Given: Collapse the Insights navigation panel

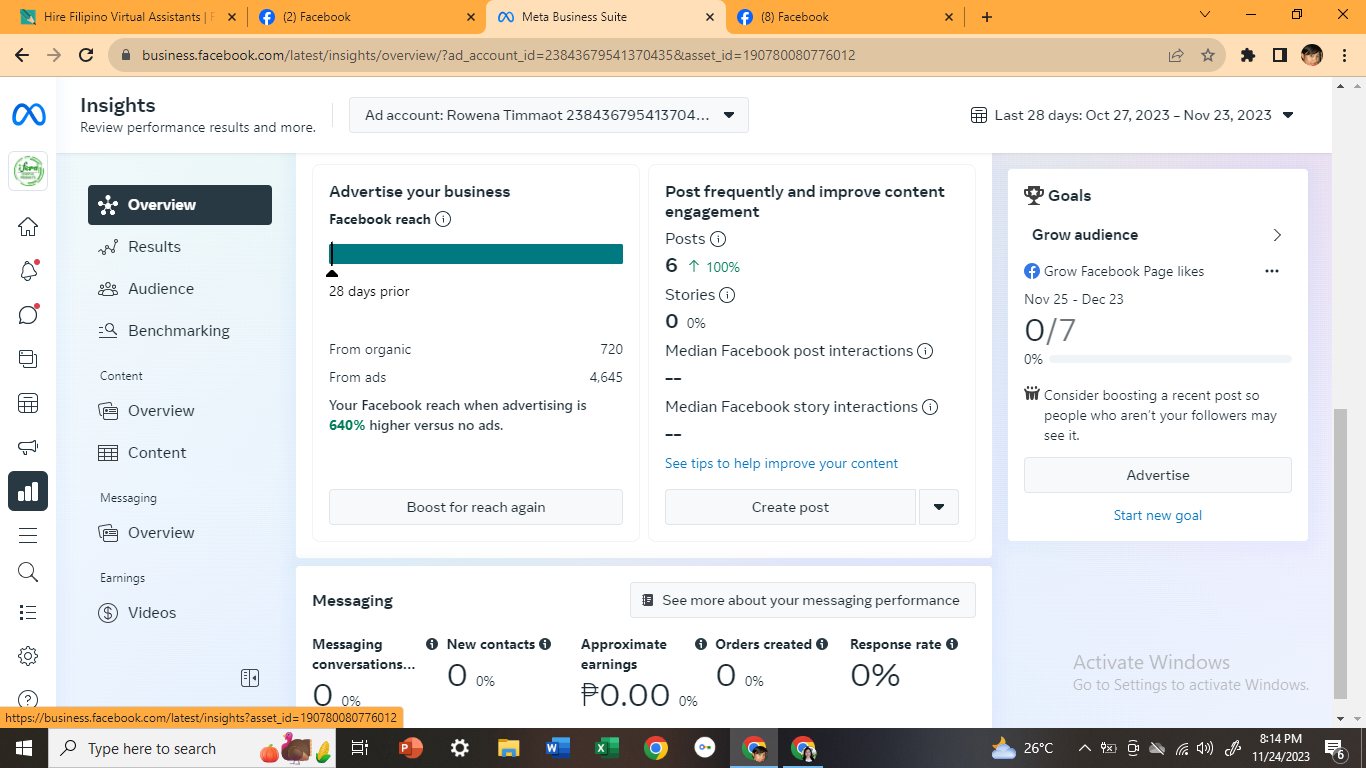Looking at the screenshot, I should click(x=250, y=678).
